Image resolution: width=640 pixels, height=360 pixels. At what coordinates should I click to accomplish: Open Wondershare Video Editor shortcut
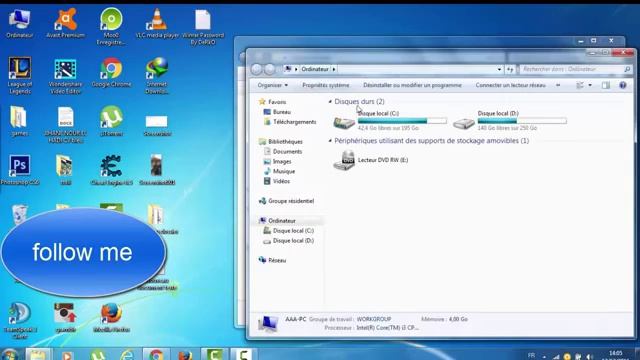click(x=65, y=76)
